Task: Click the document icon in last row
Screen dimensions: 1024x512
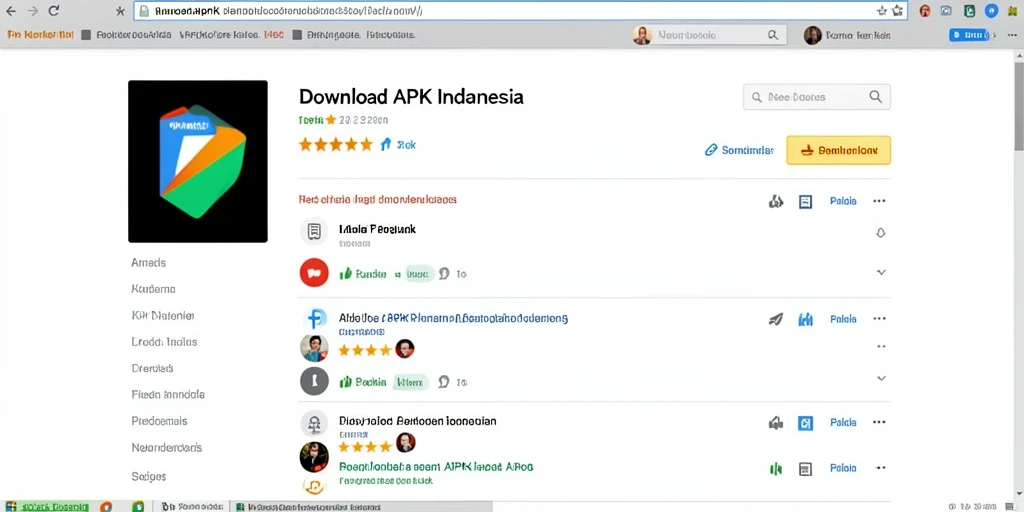Action: click(806, 468)
